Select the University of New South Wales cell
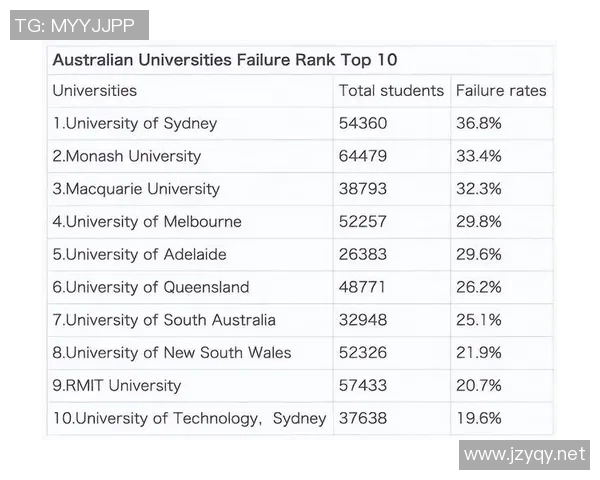This screenshot has height=480, width=600. [172, 352]
